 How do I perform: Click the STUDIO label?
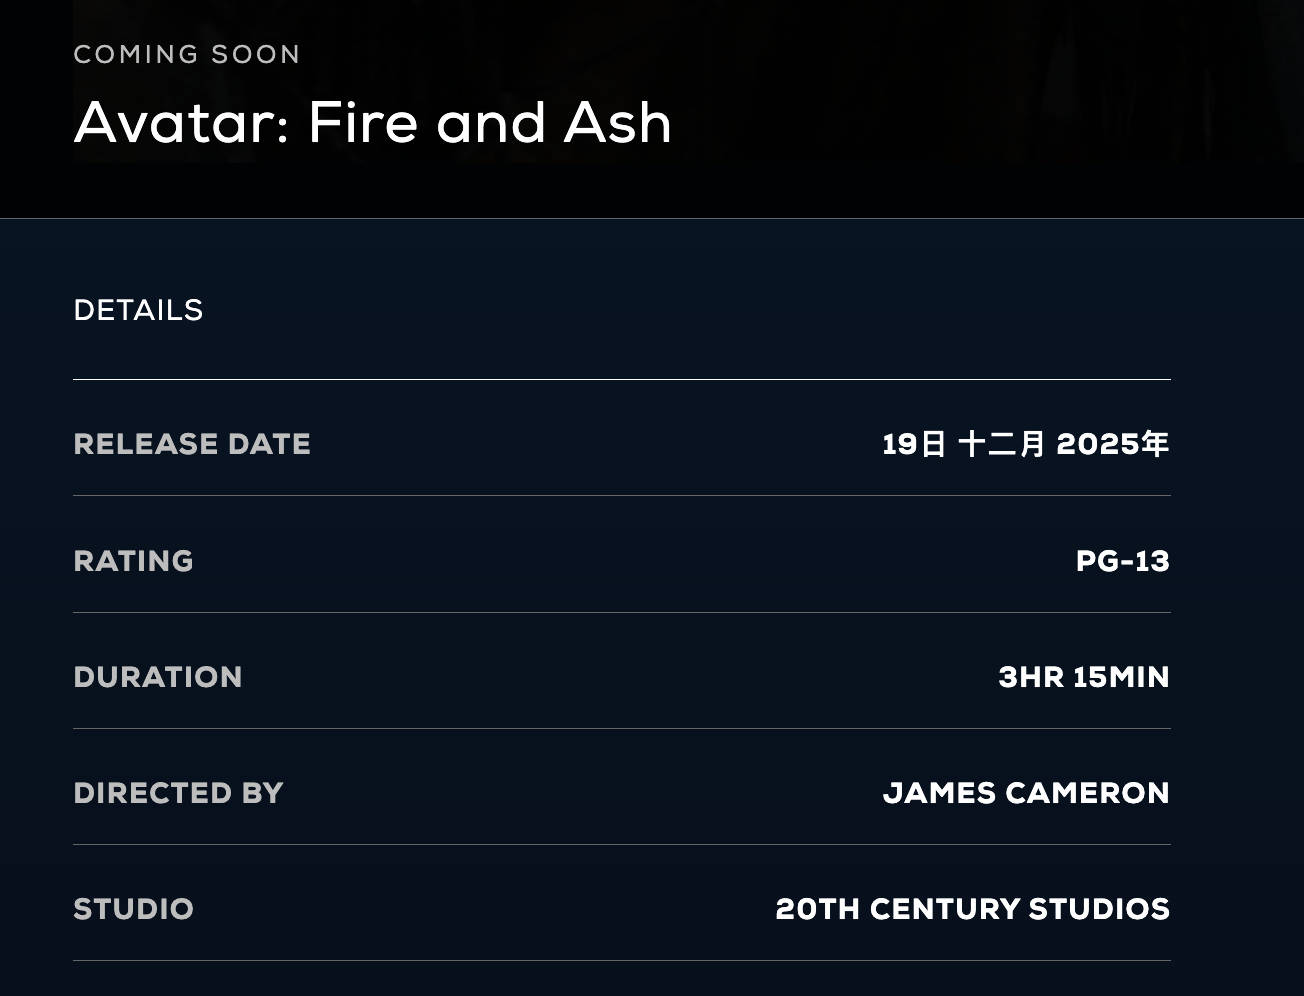click(x=133, y=909)
